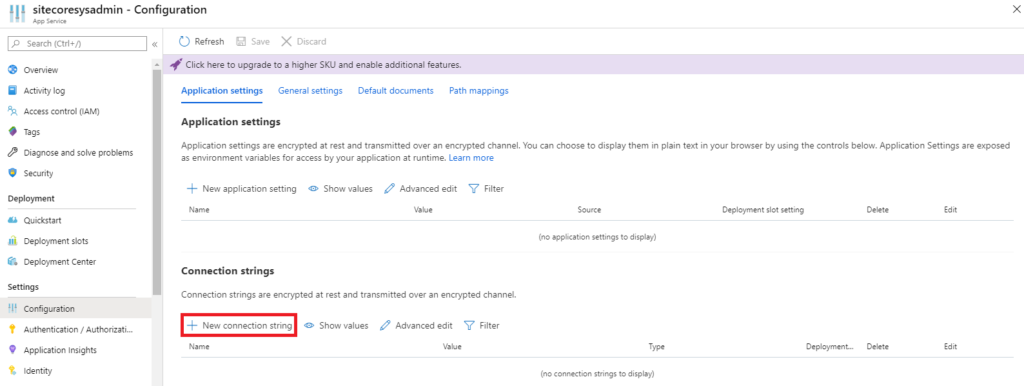
Task: Click Name column header in Application settings table
Action: click(199, 210)
